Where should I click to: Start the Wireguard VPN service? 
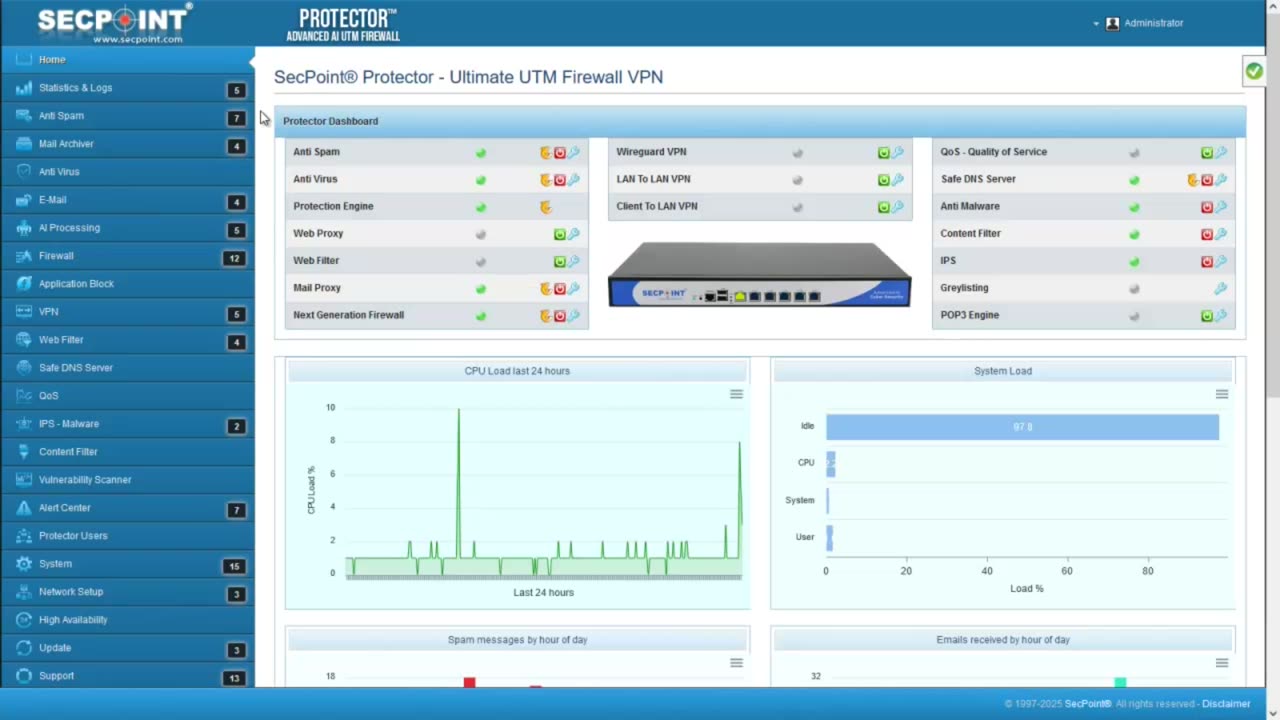884,153
